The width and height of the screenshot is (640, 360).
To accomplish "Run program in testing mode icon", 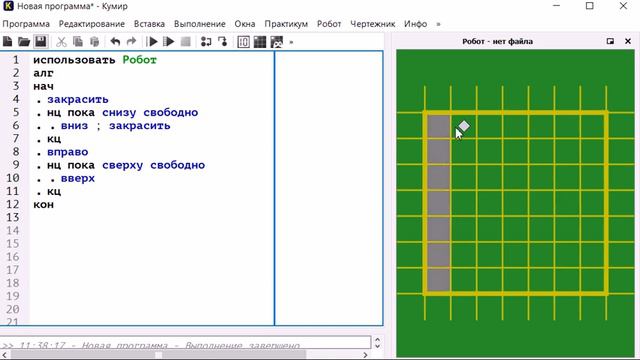I will coord(168,42).
